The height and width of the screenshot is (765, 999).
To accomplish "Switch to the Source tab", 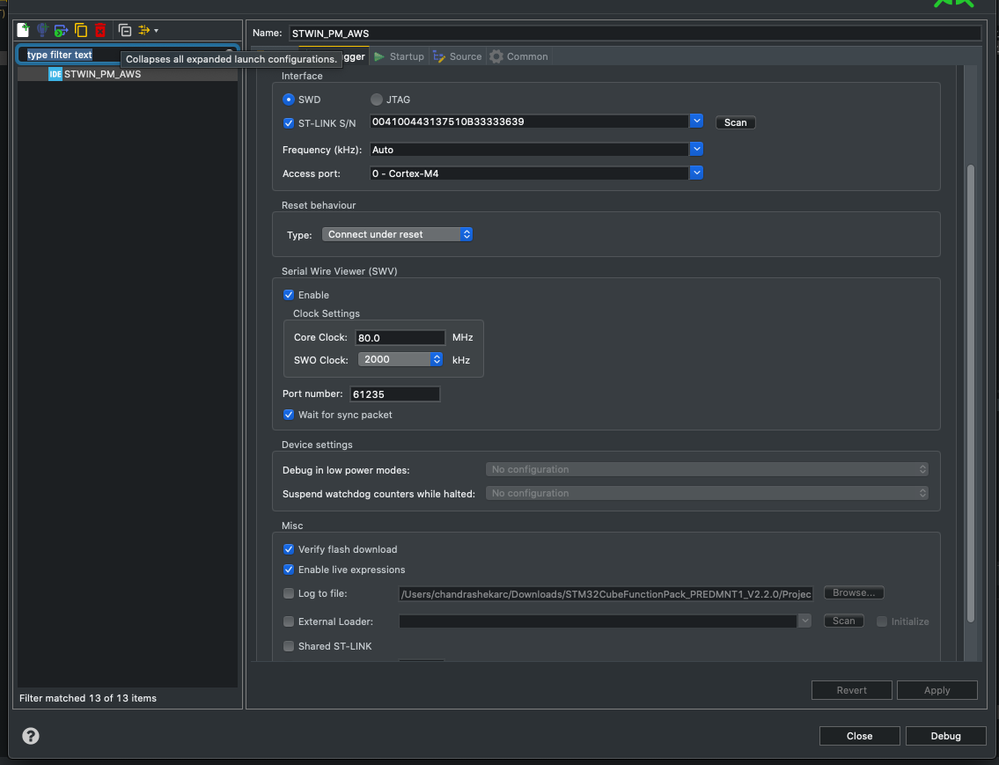I will coord(457,57).
